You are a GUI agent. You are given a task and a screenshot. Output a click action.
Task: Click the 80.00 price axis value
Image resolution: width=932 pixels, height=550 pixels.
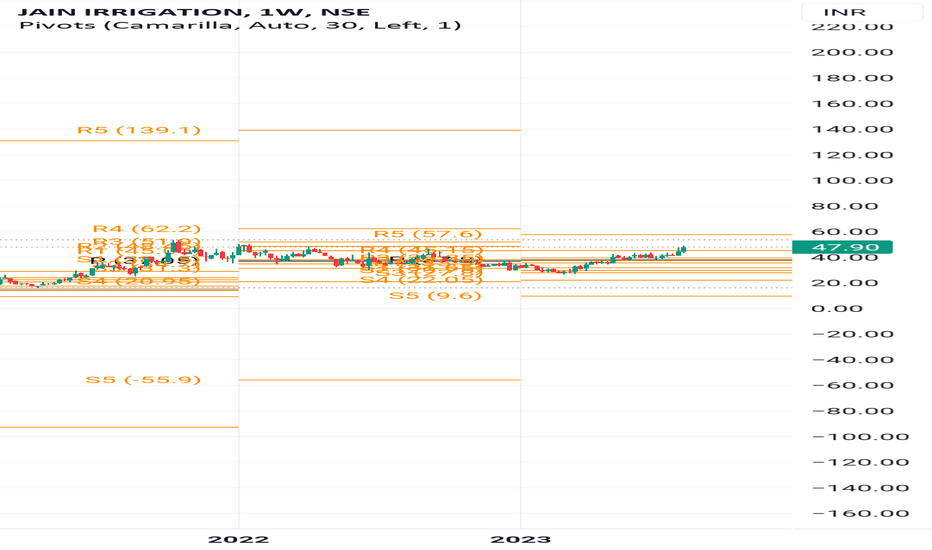click(845, 206)
